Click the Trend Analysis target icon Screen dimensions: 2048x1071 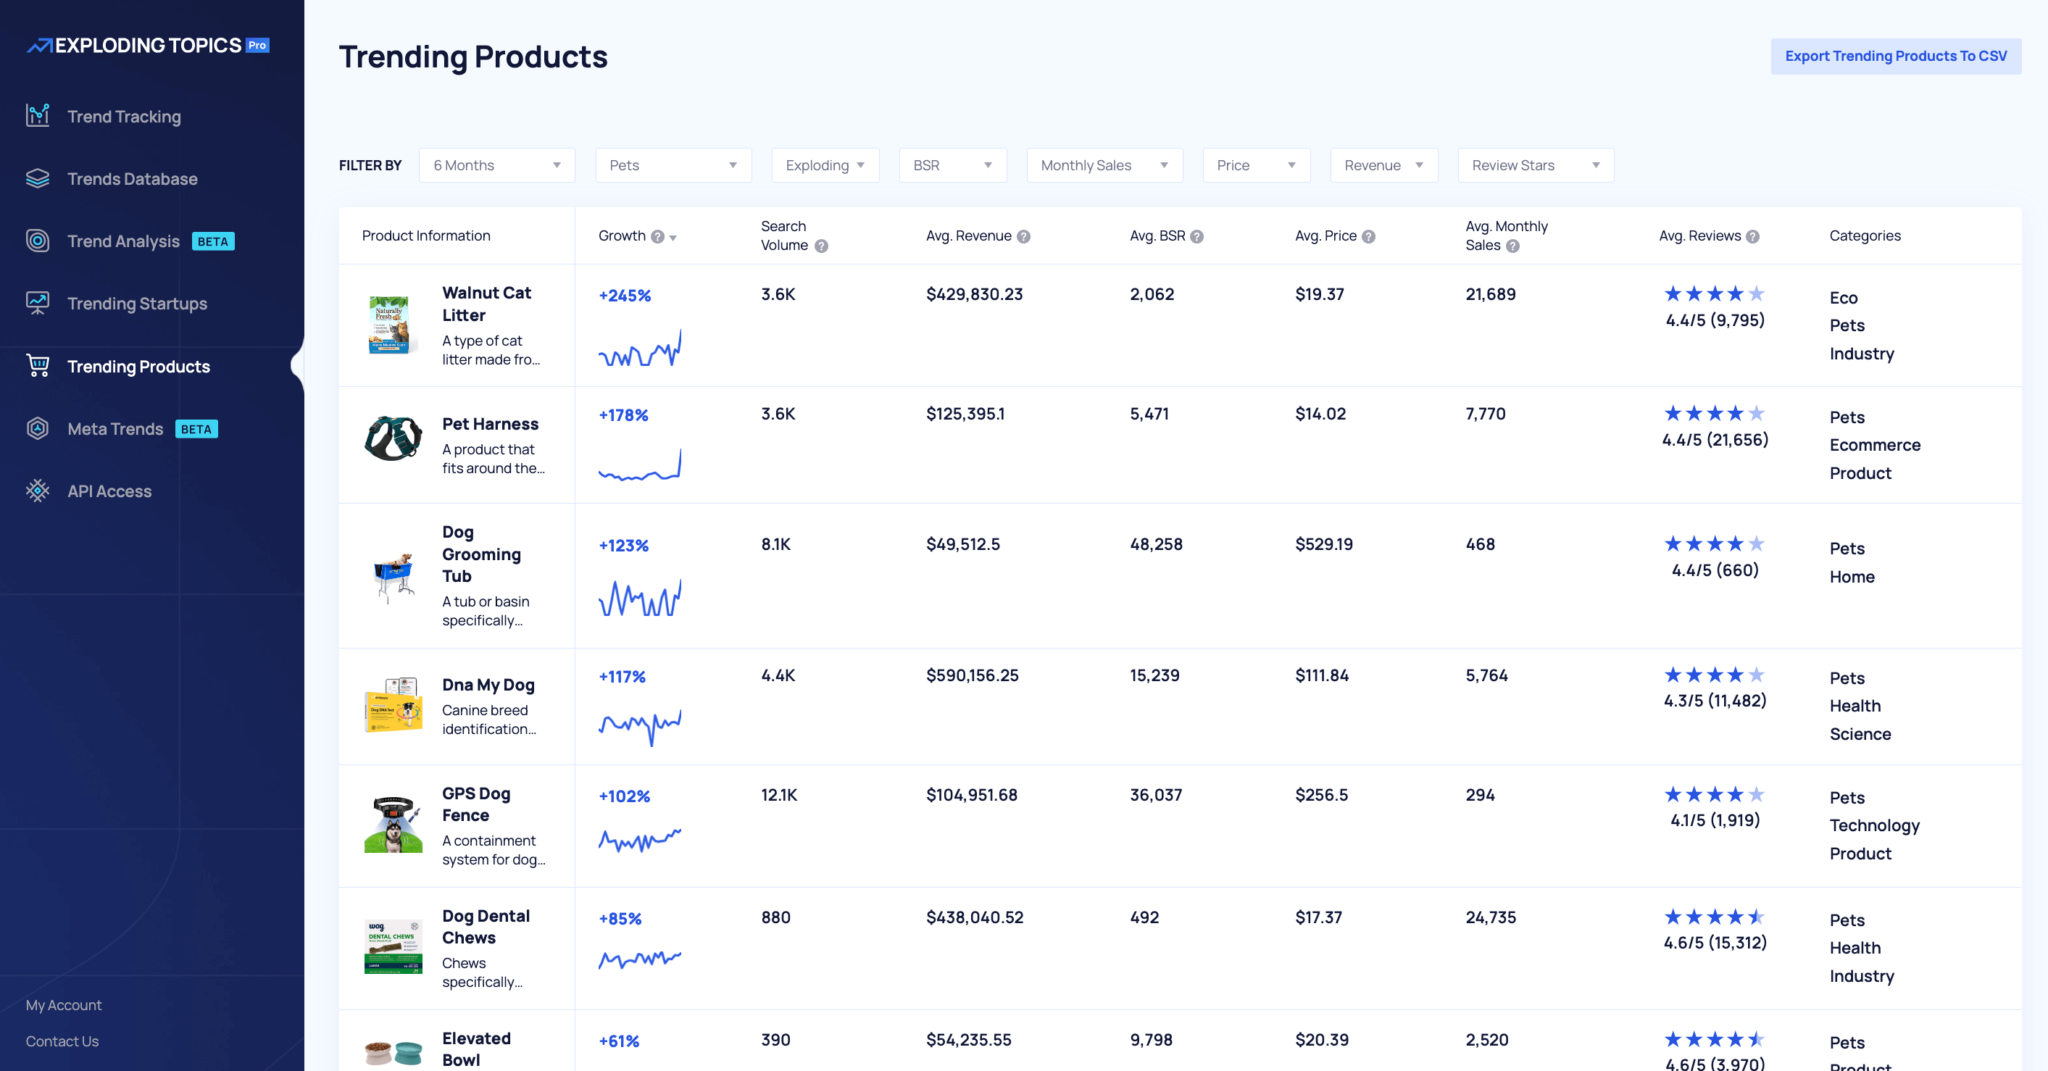tap(38, 241)
